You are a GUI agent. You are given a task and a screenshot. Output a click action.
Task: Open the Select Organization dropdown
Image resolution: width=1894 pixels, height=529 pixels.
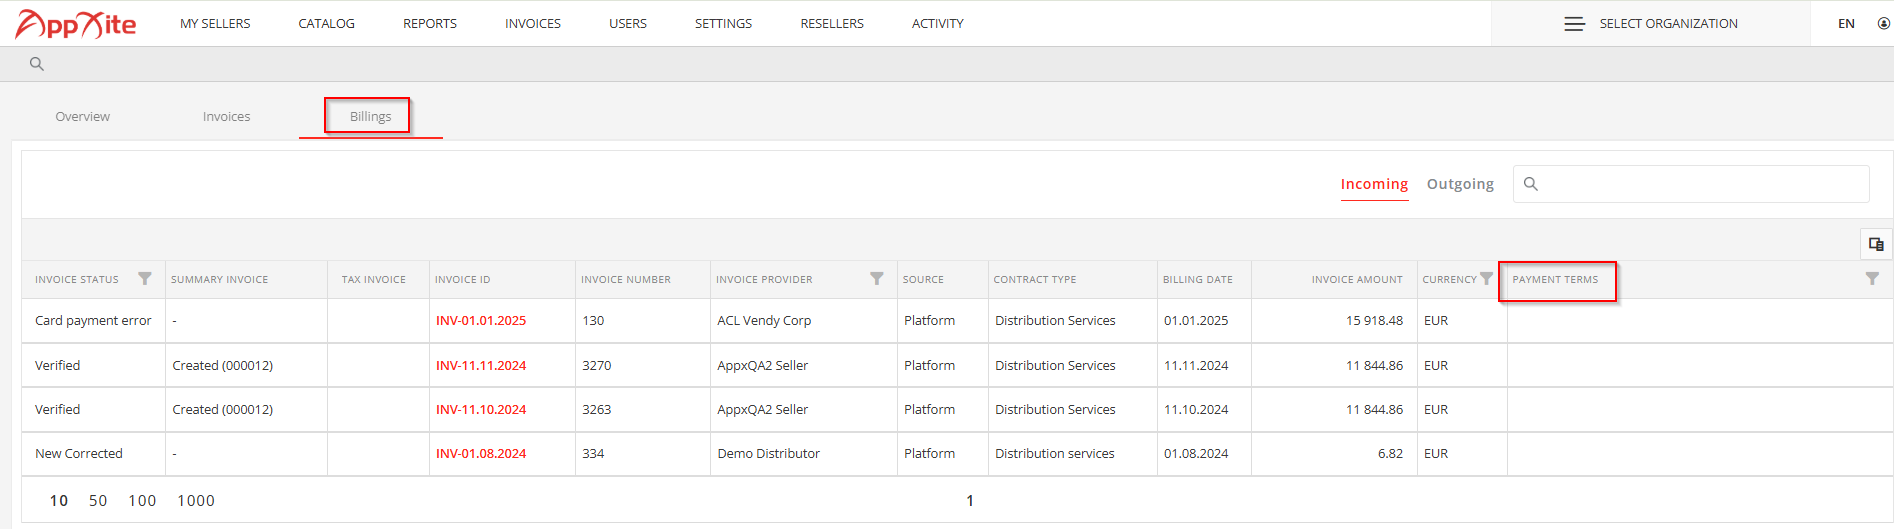(1668, 24)
